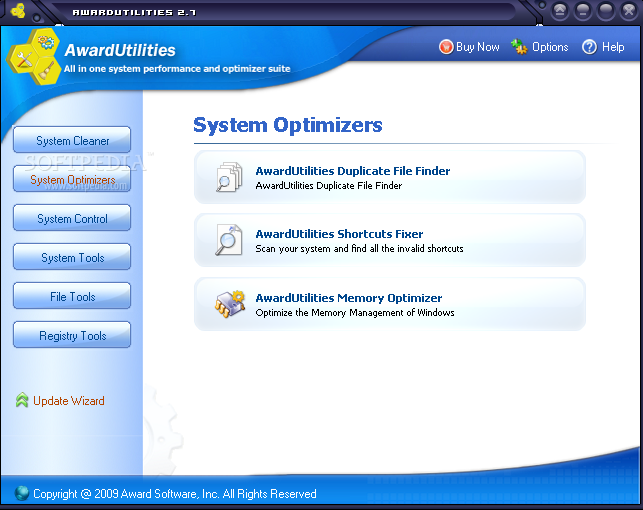
Task: Click the roll-up arrow button in title bar
Action: coord(560,11)
